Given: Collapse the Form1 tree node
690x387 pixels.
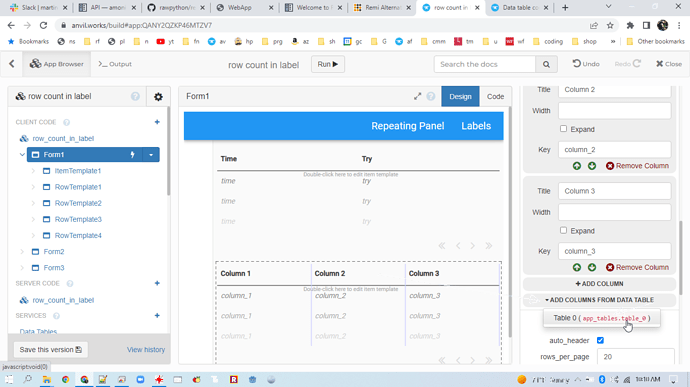Looking at the screenshot, I should [22, 155].
